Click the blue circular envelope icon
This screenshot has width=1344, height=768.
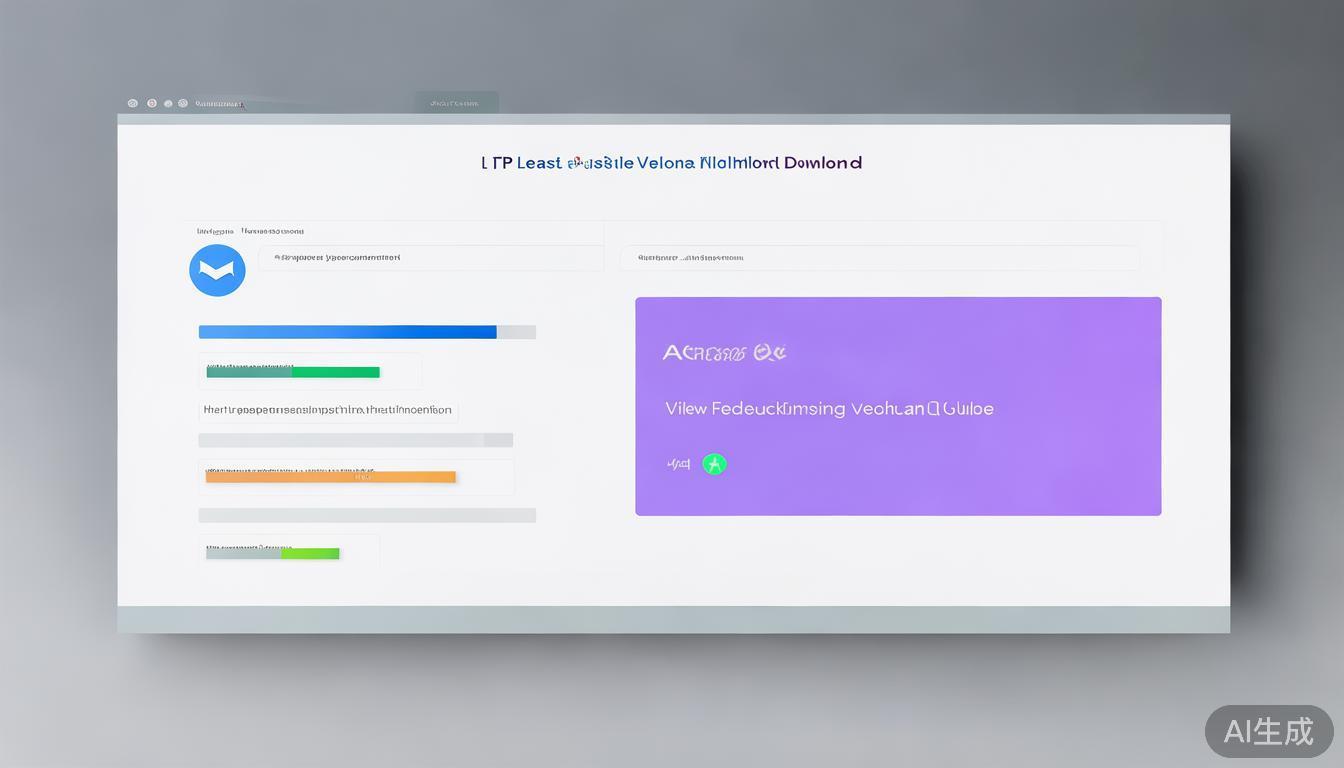[217, 270]
